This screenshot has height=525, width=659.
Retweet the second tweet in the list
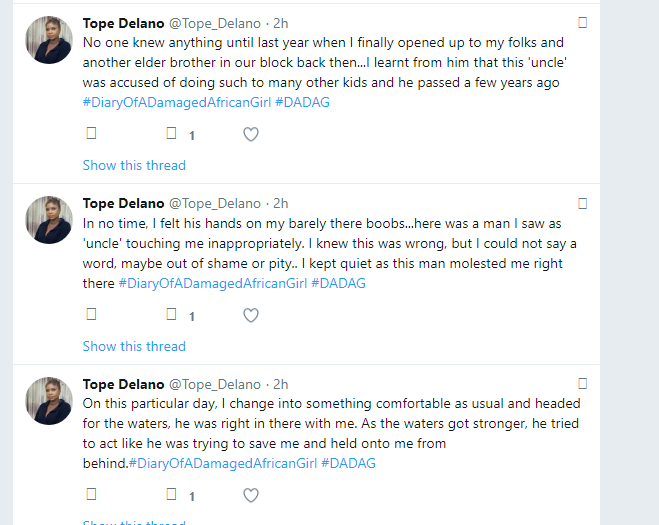point(171,314)
